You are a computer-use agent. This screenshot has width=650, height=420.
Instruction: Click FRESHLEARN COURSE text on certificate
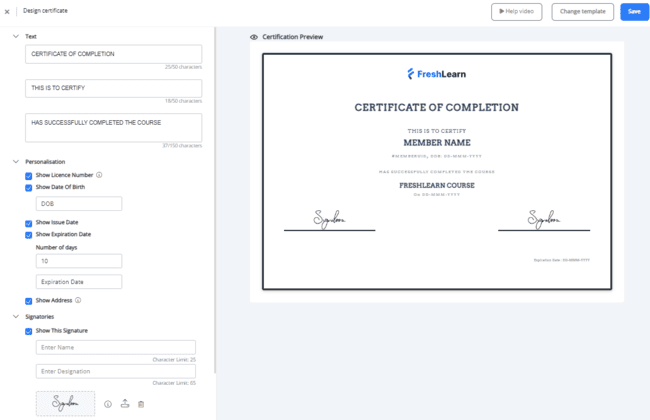tap(437, 185)
